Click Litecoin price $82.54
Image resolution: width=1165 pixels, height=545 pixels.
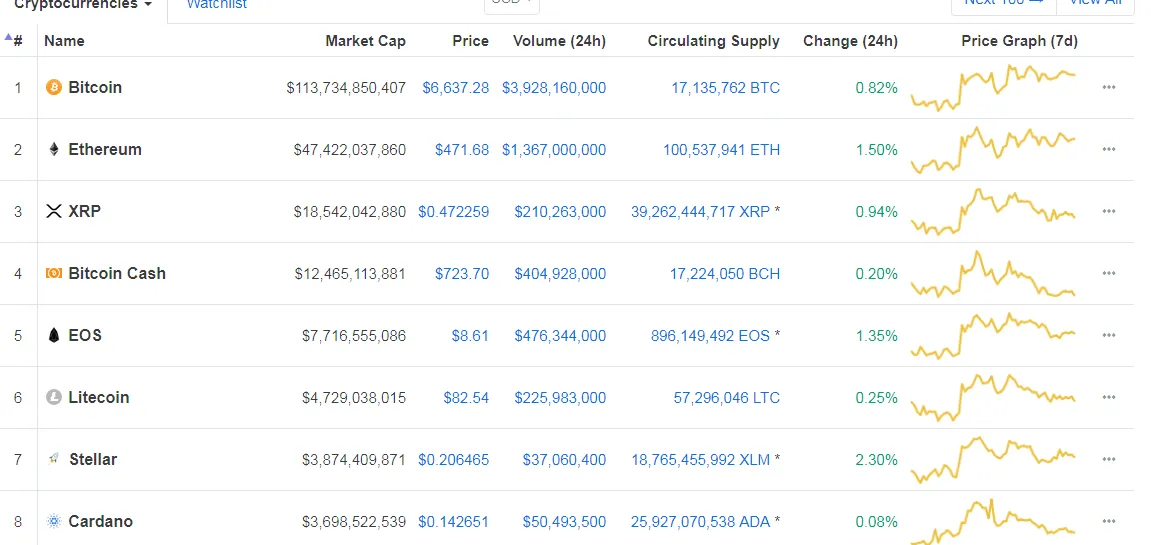pos(466,397)
